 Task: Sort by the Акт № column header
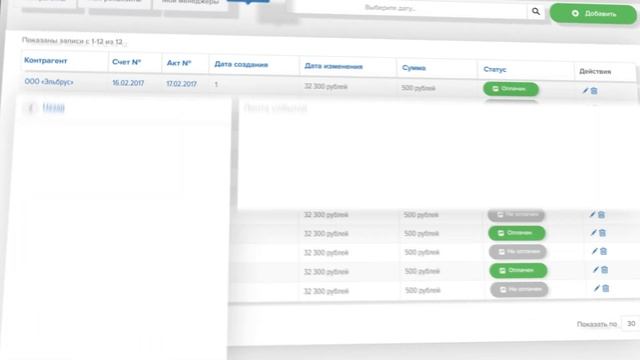coord(179,63)
